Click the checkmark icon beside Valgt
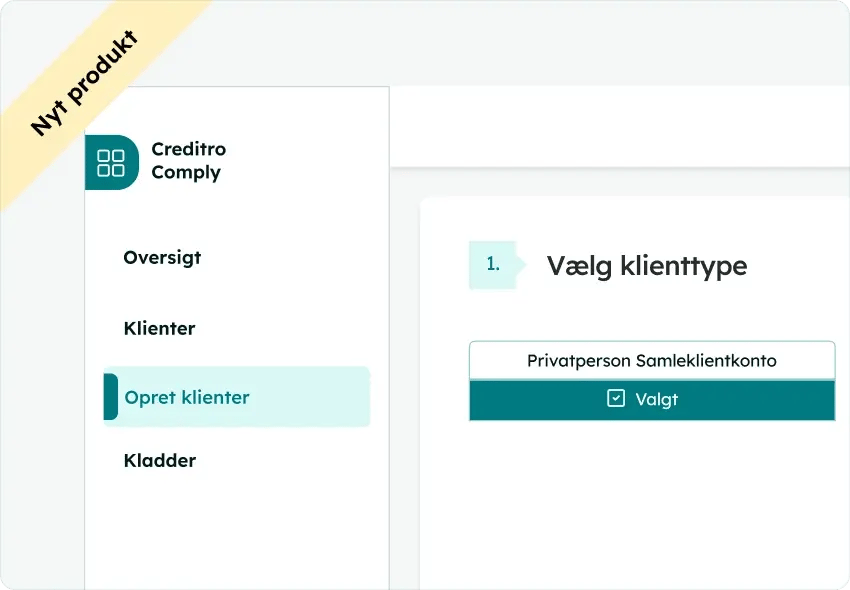The height and width of the screenshot is (590, 850). pos(616,399)
